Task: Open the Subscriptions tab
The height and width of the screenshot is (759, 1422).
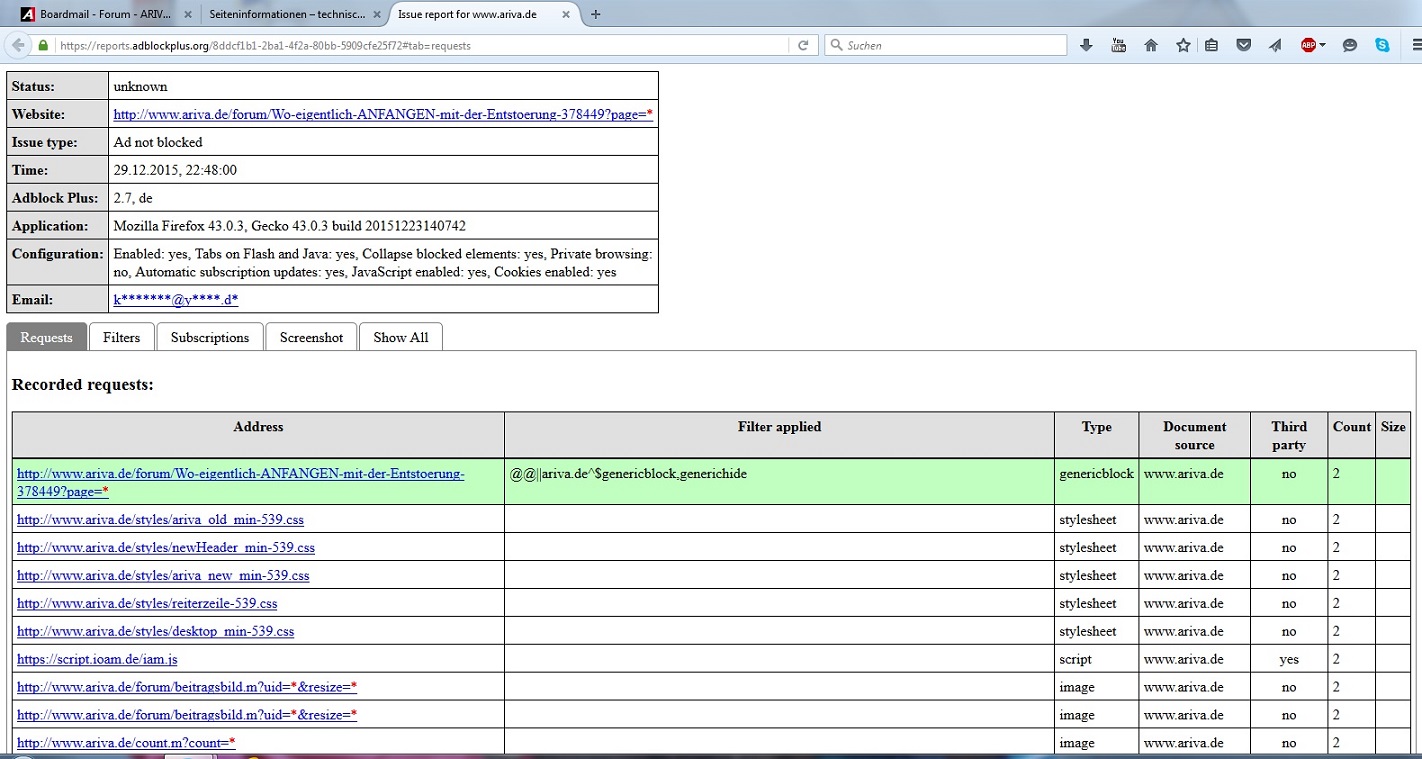Action: [x=210, y=337]
